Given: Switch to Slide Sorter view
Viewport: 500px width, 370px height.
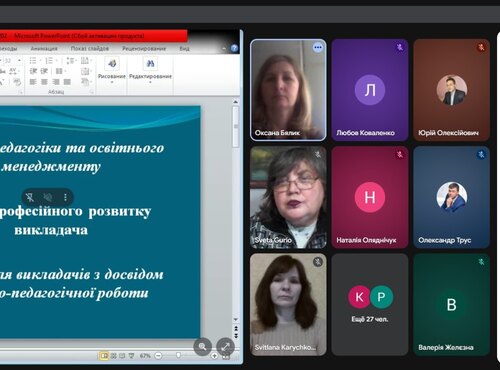Looking at the screenshot, I should point(113,356).
